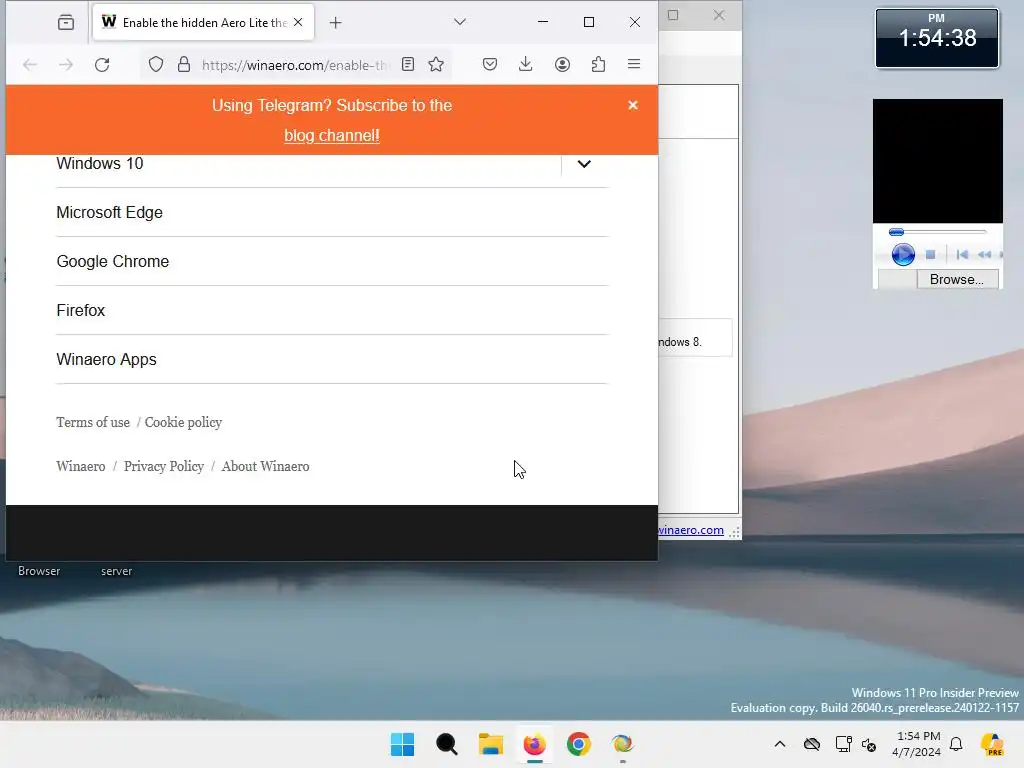Select the Winaero Aero Lite tab

coord(203,22)
